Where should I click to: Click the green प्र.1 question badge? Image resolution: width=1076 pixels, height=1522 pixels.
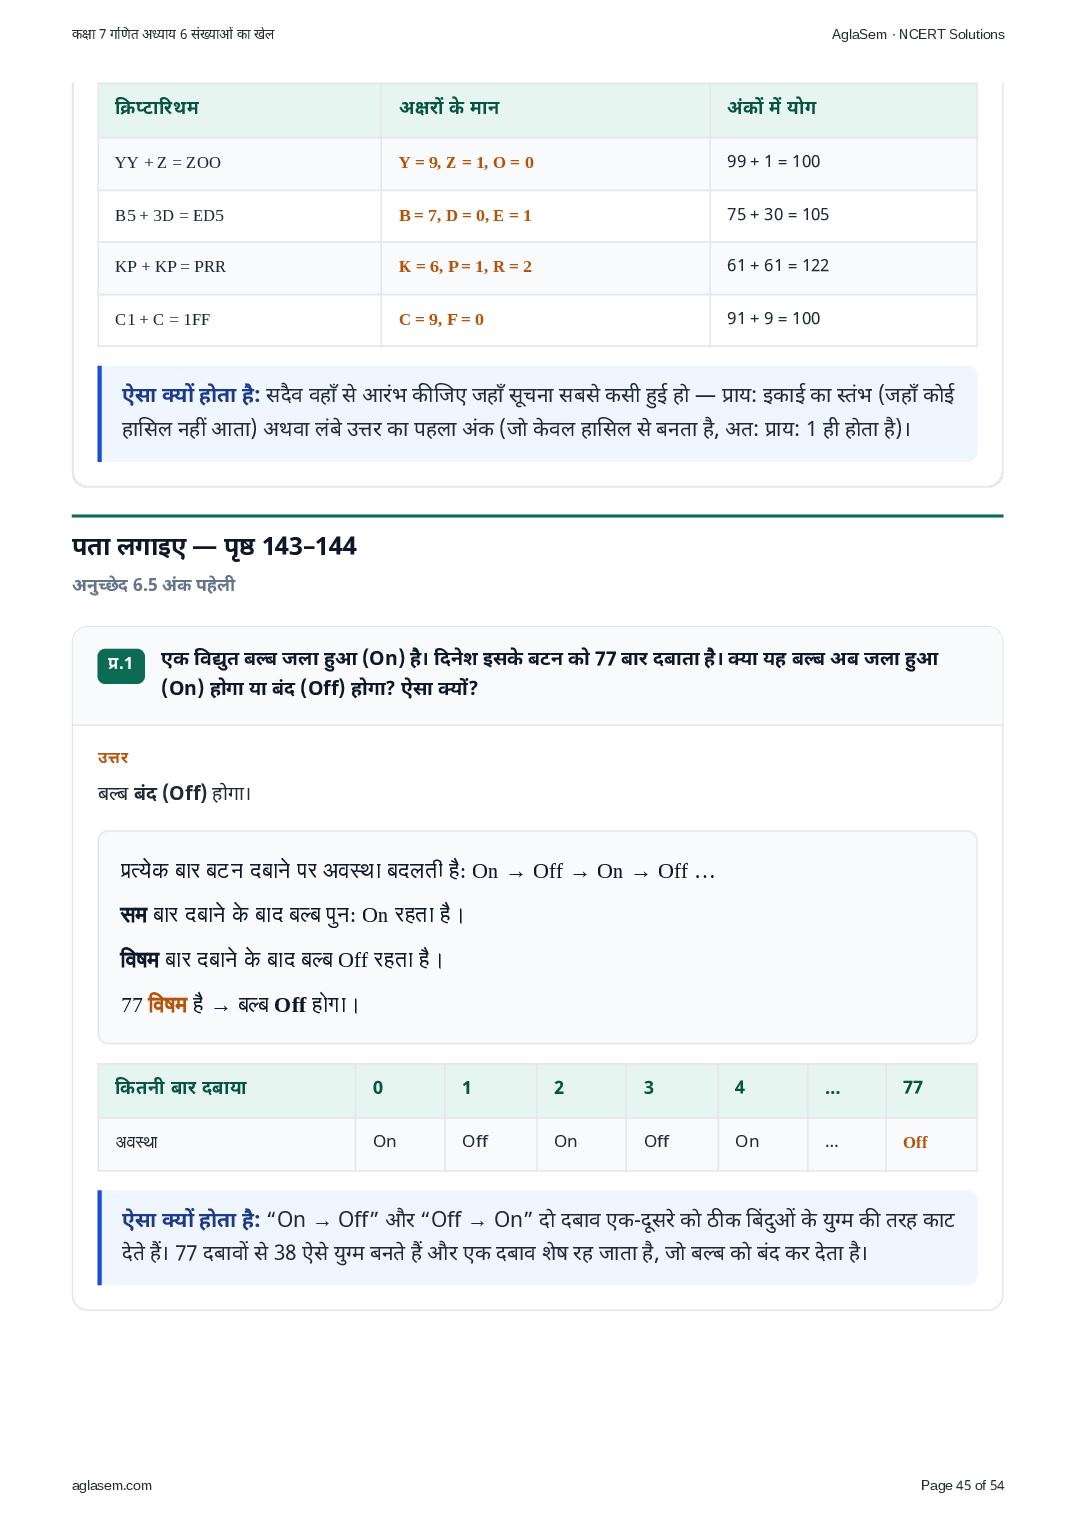pos(121,666)
